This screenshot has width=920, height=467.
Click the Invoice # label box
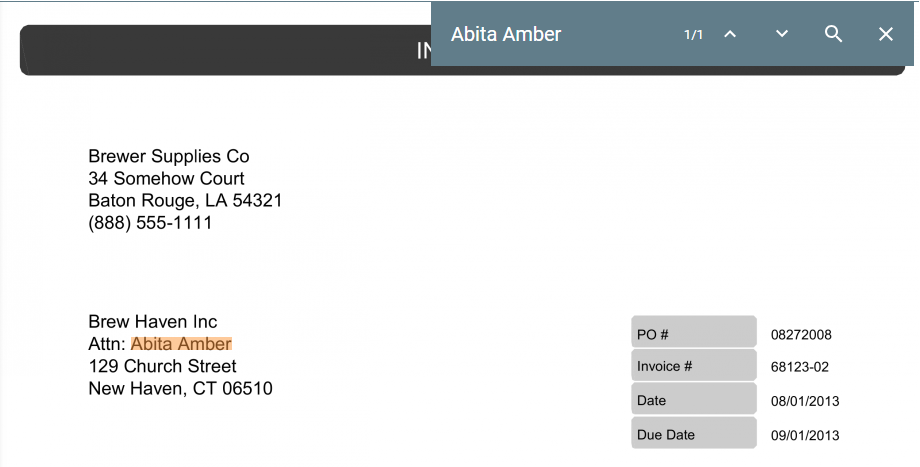[x=693, y=366]
